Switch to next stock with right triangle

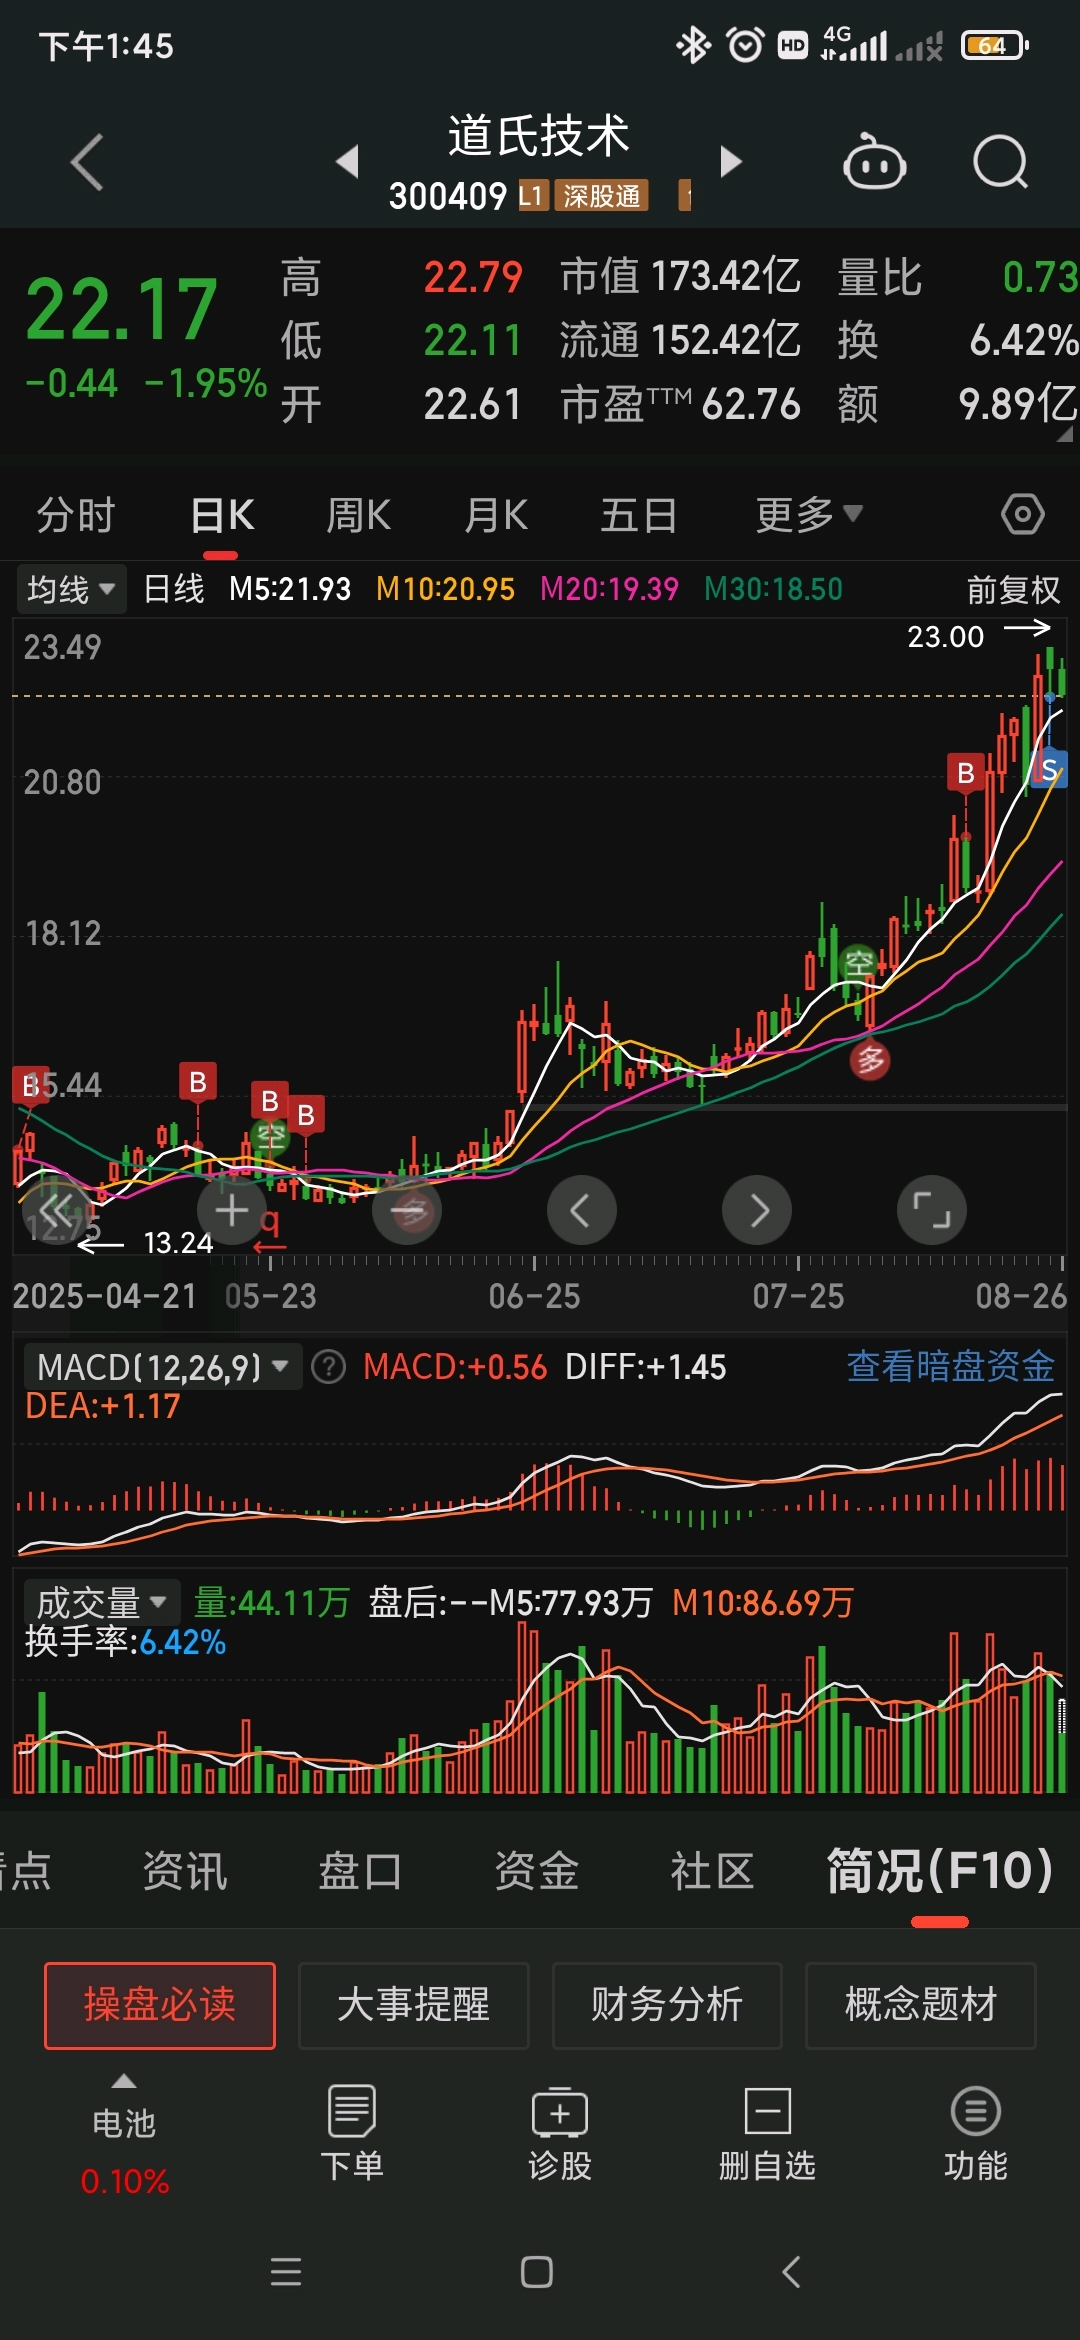731,161
